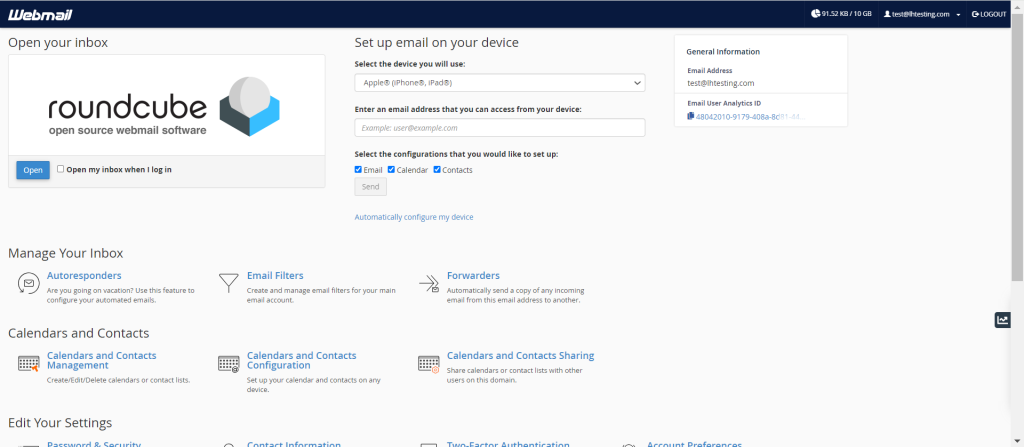Click Calendars and Contacts Configuration icon
This screenshot has height=447, width=1024.
click(x=228, y=363)
